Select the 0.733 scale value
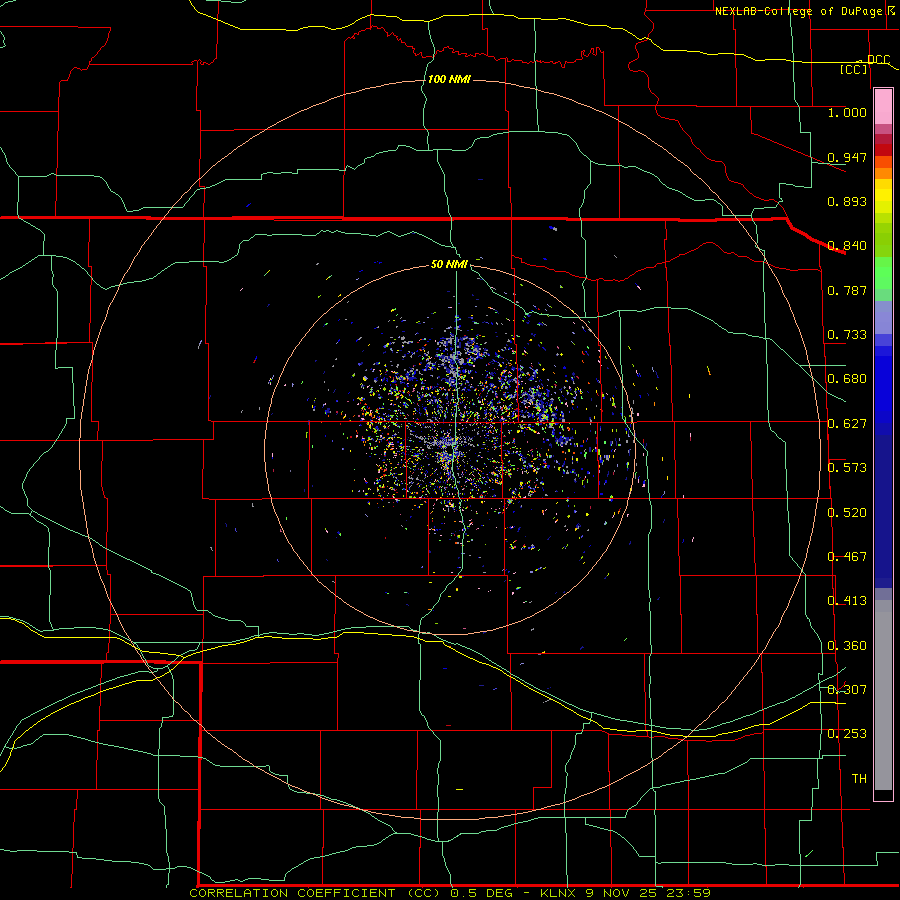Image resolution: width=900 pixels, height=900 pixels. click(847, 335)
